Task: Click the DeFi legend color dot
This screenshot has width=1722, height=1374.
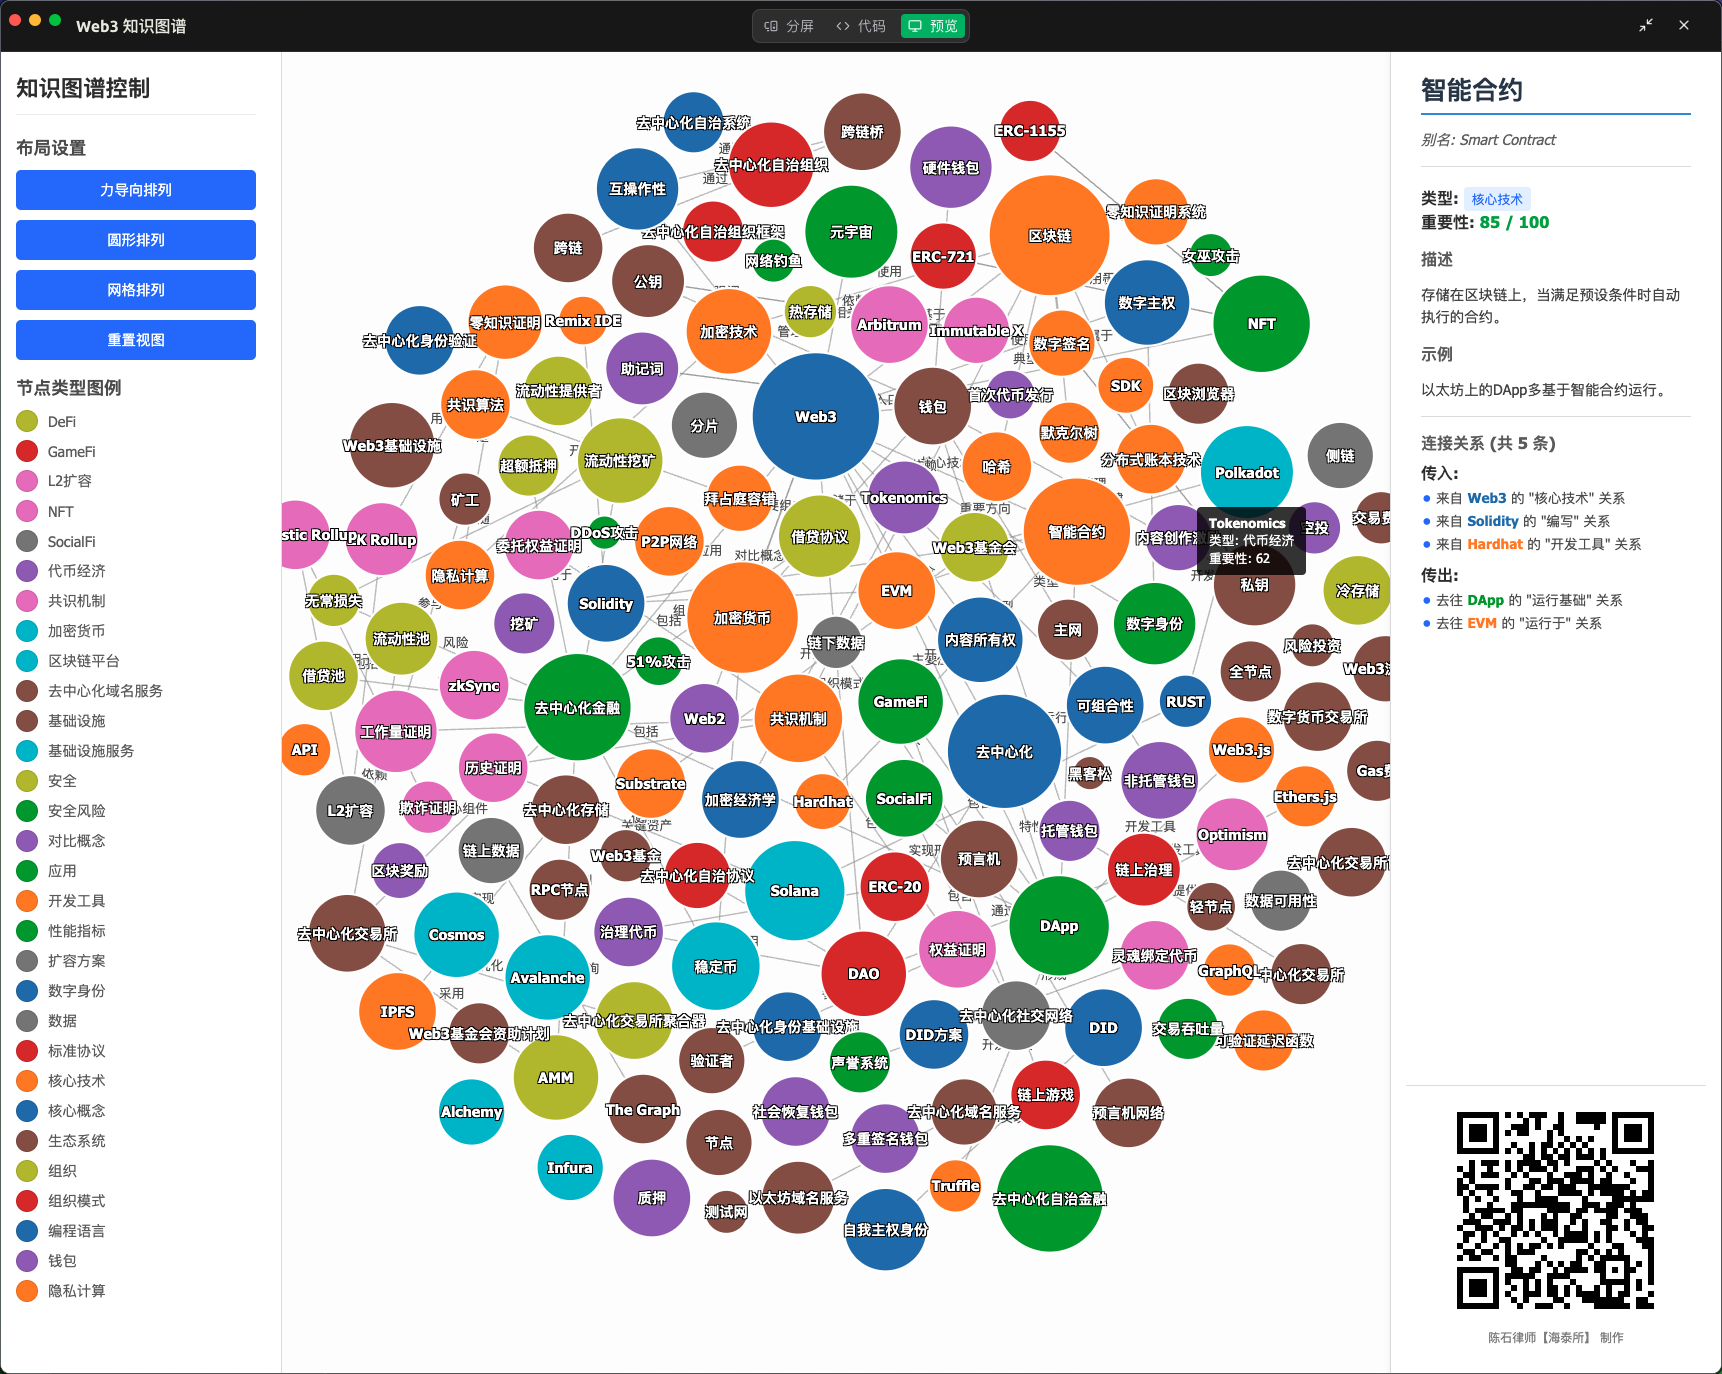Action: (28, 422)
